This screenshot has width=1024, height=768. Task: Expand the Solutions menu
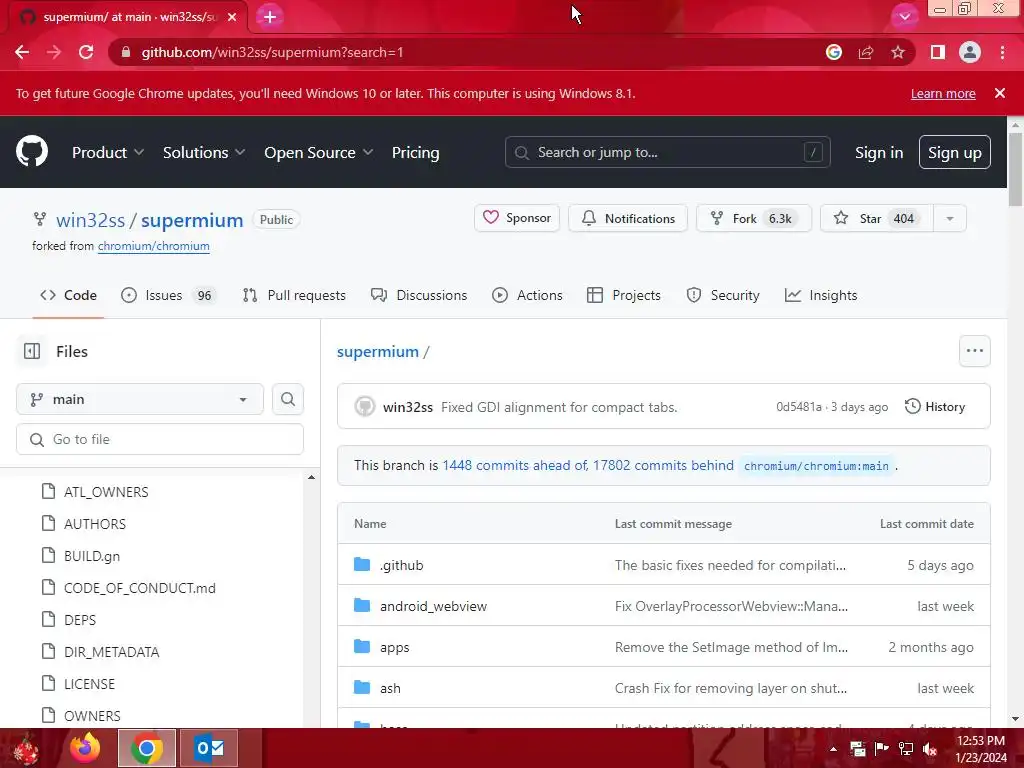(204, 152)
